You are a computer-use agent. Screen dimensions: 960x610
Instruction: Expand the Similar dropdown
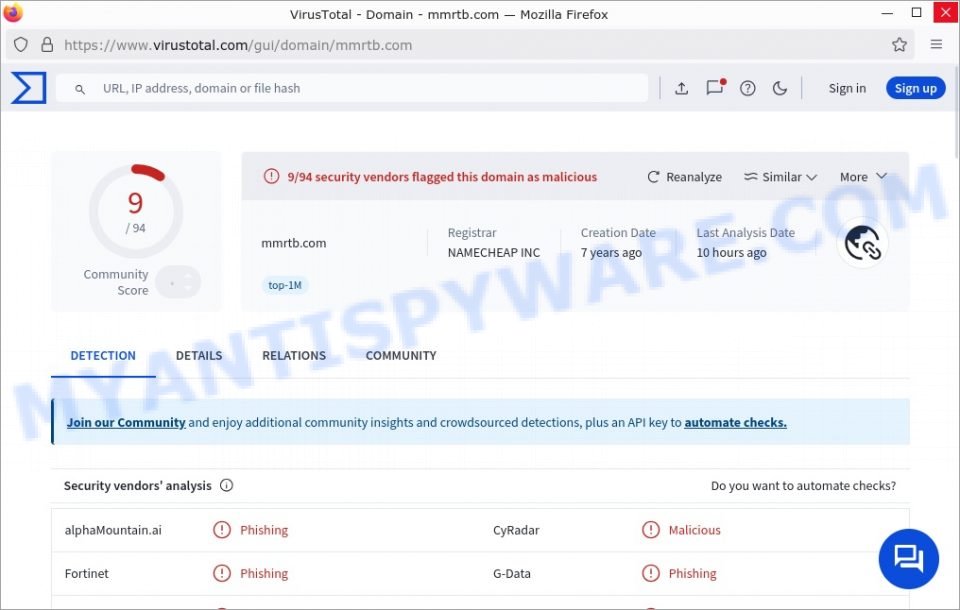tap(781, 177)
